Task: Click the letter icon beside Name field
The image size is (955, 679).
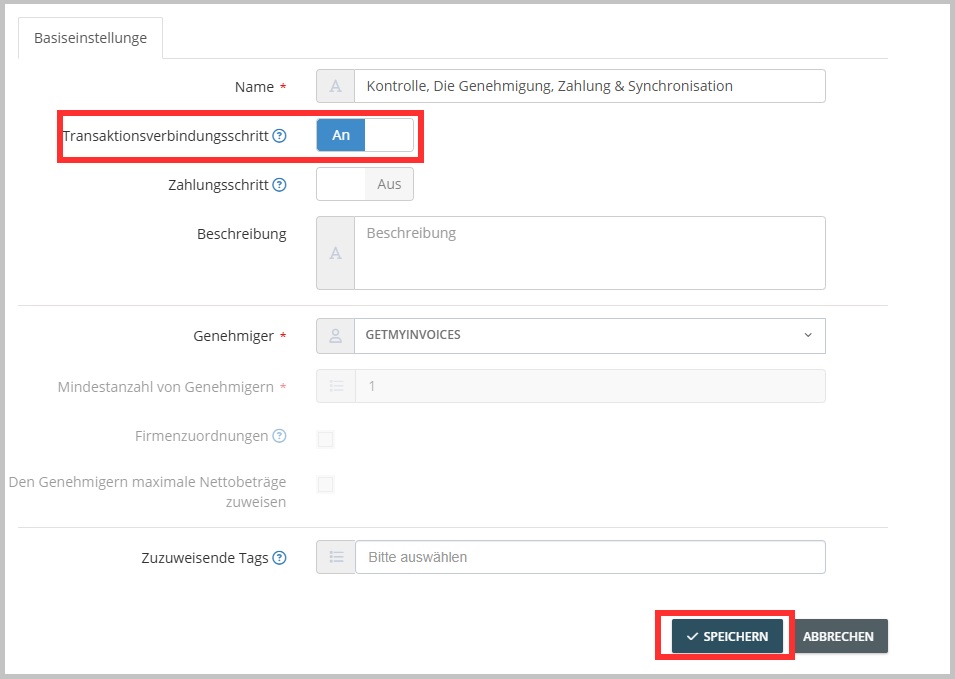Action: click(x=336, y=86)
